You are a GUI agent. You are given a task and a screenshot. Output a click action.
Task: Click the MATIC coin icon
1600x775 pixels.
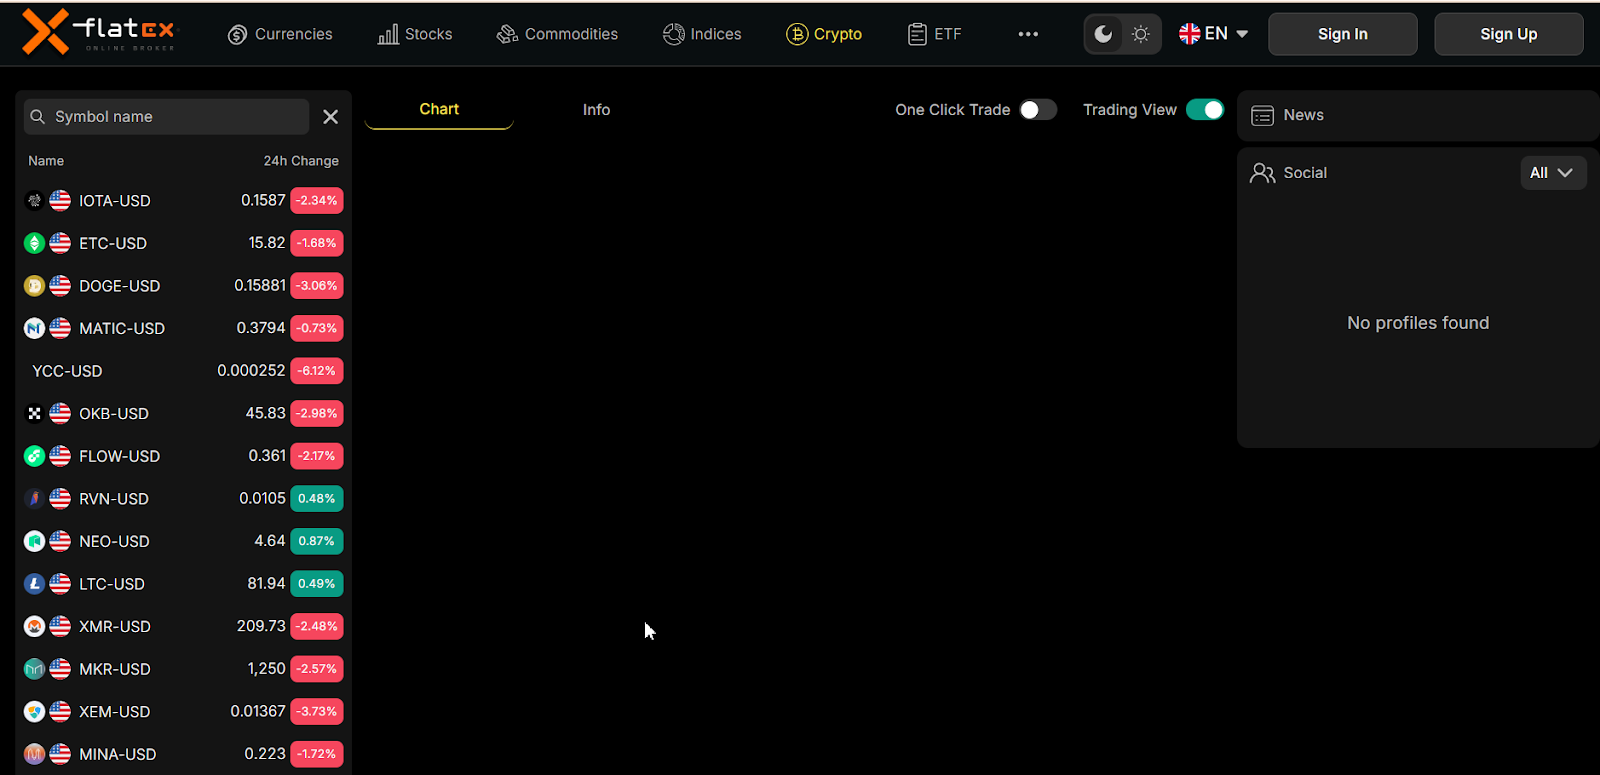34,328
